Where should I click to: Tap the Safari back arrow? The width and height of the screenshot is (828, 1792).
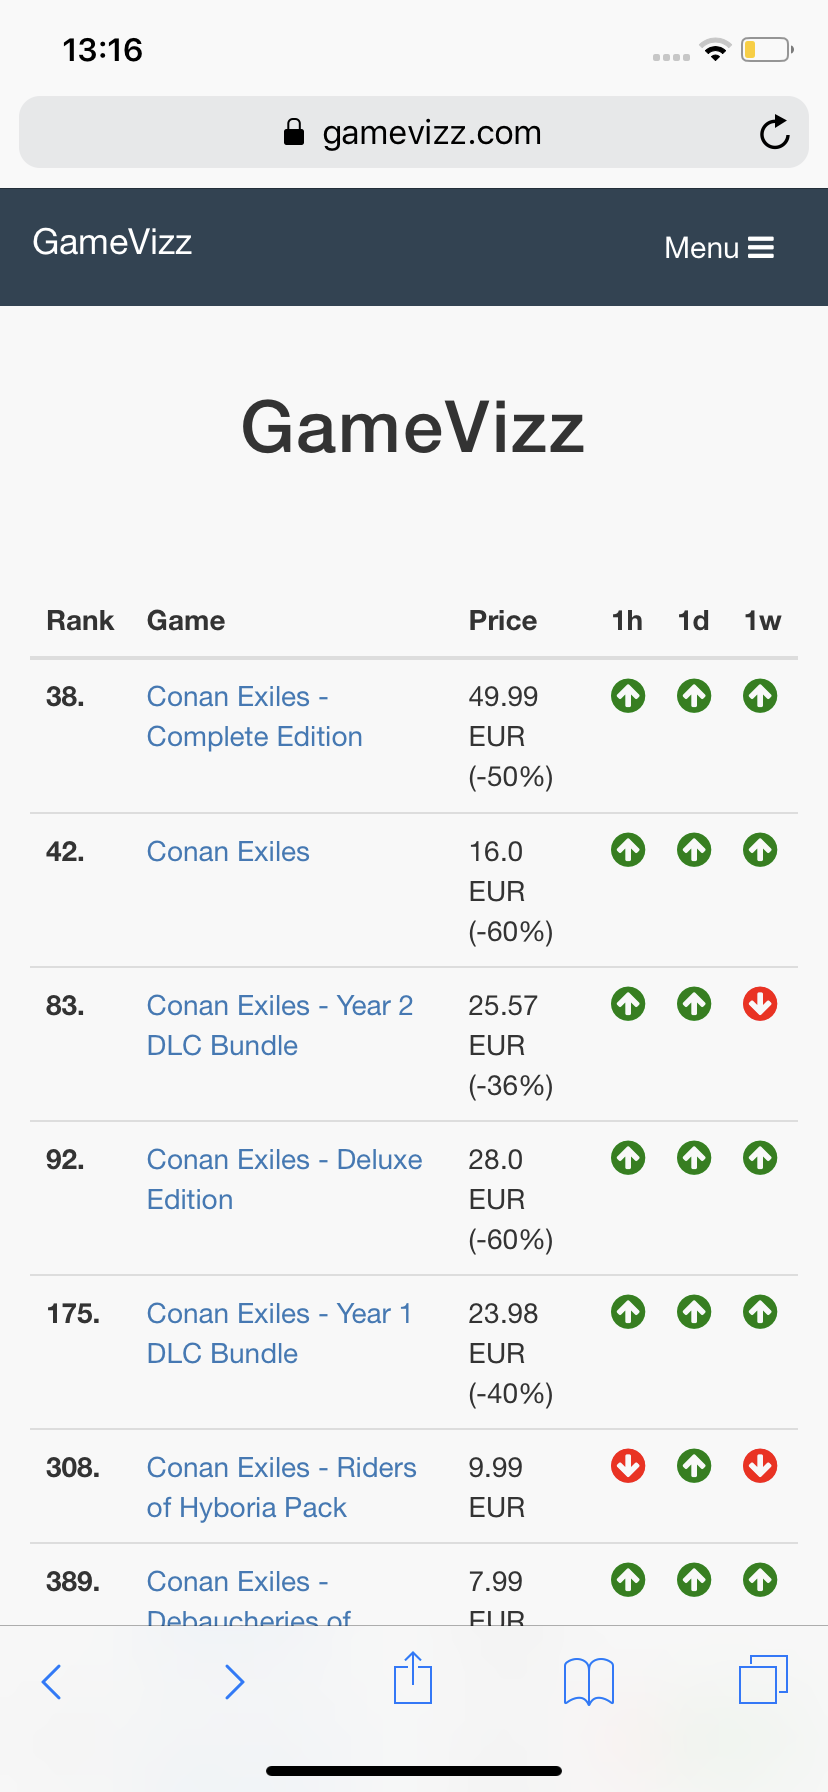tap(52, 1682)
